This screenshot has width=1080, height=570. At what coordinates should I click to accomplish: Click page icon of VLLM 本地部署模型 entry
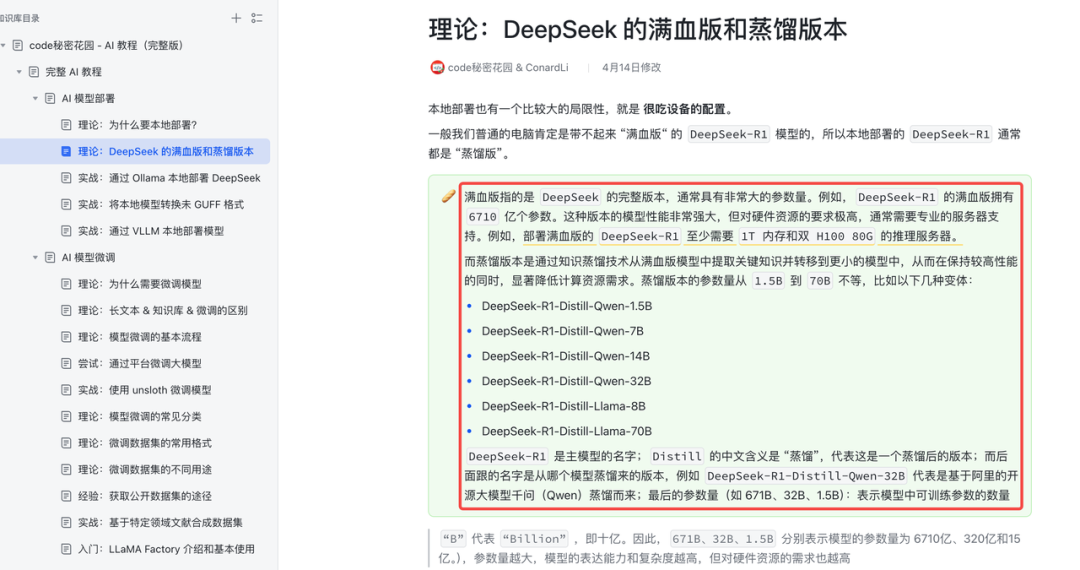point(66,231)
